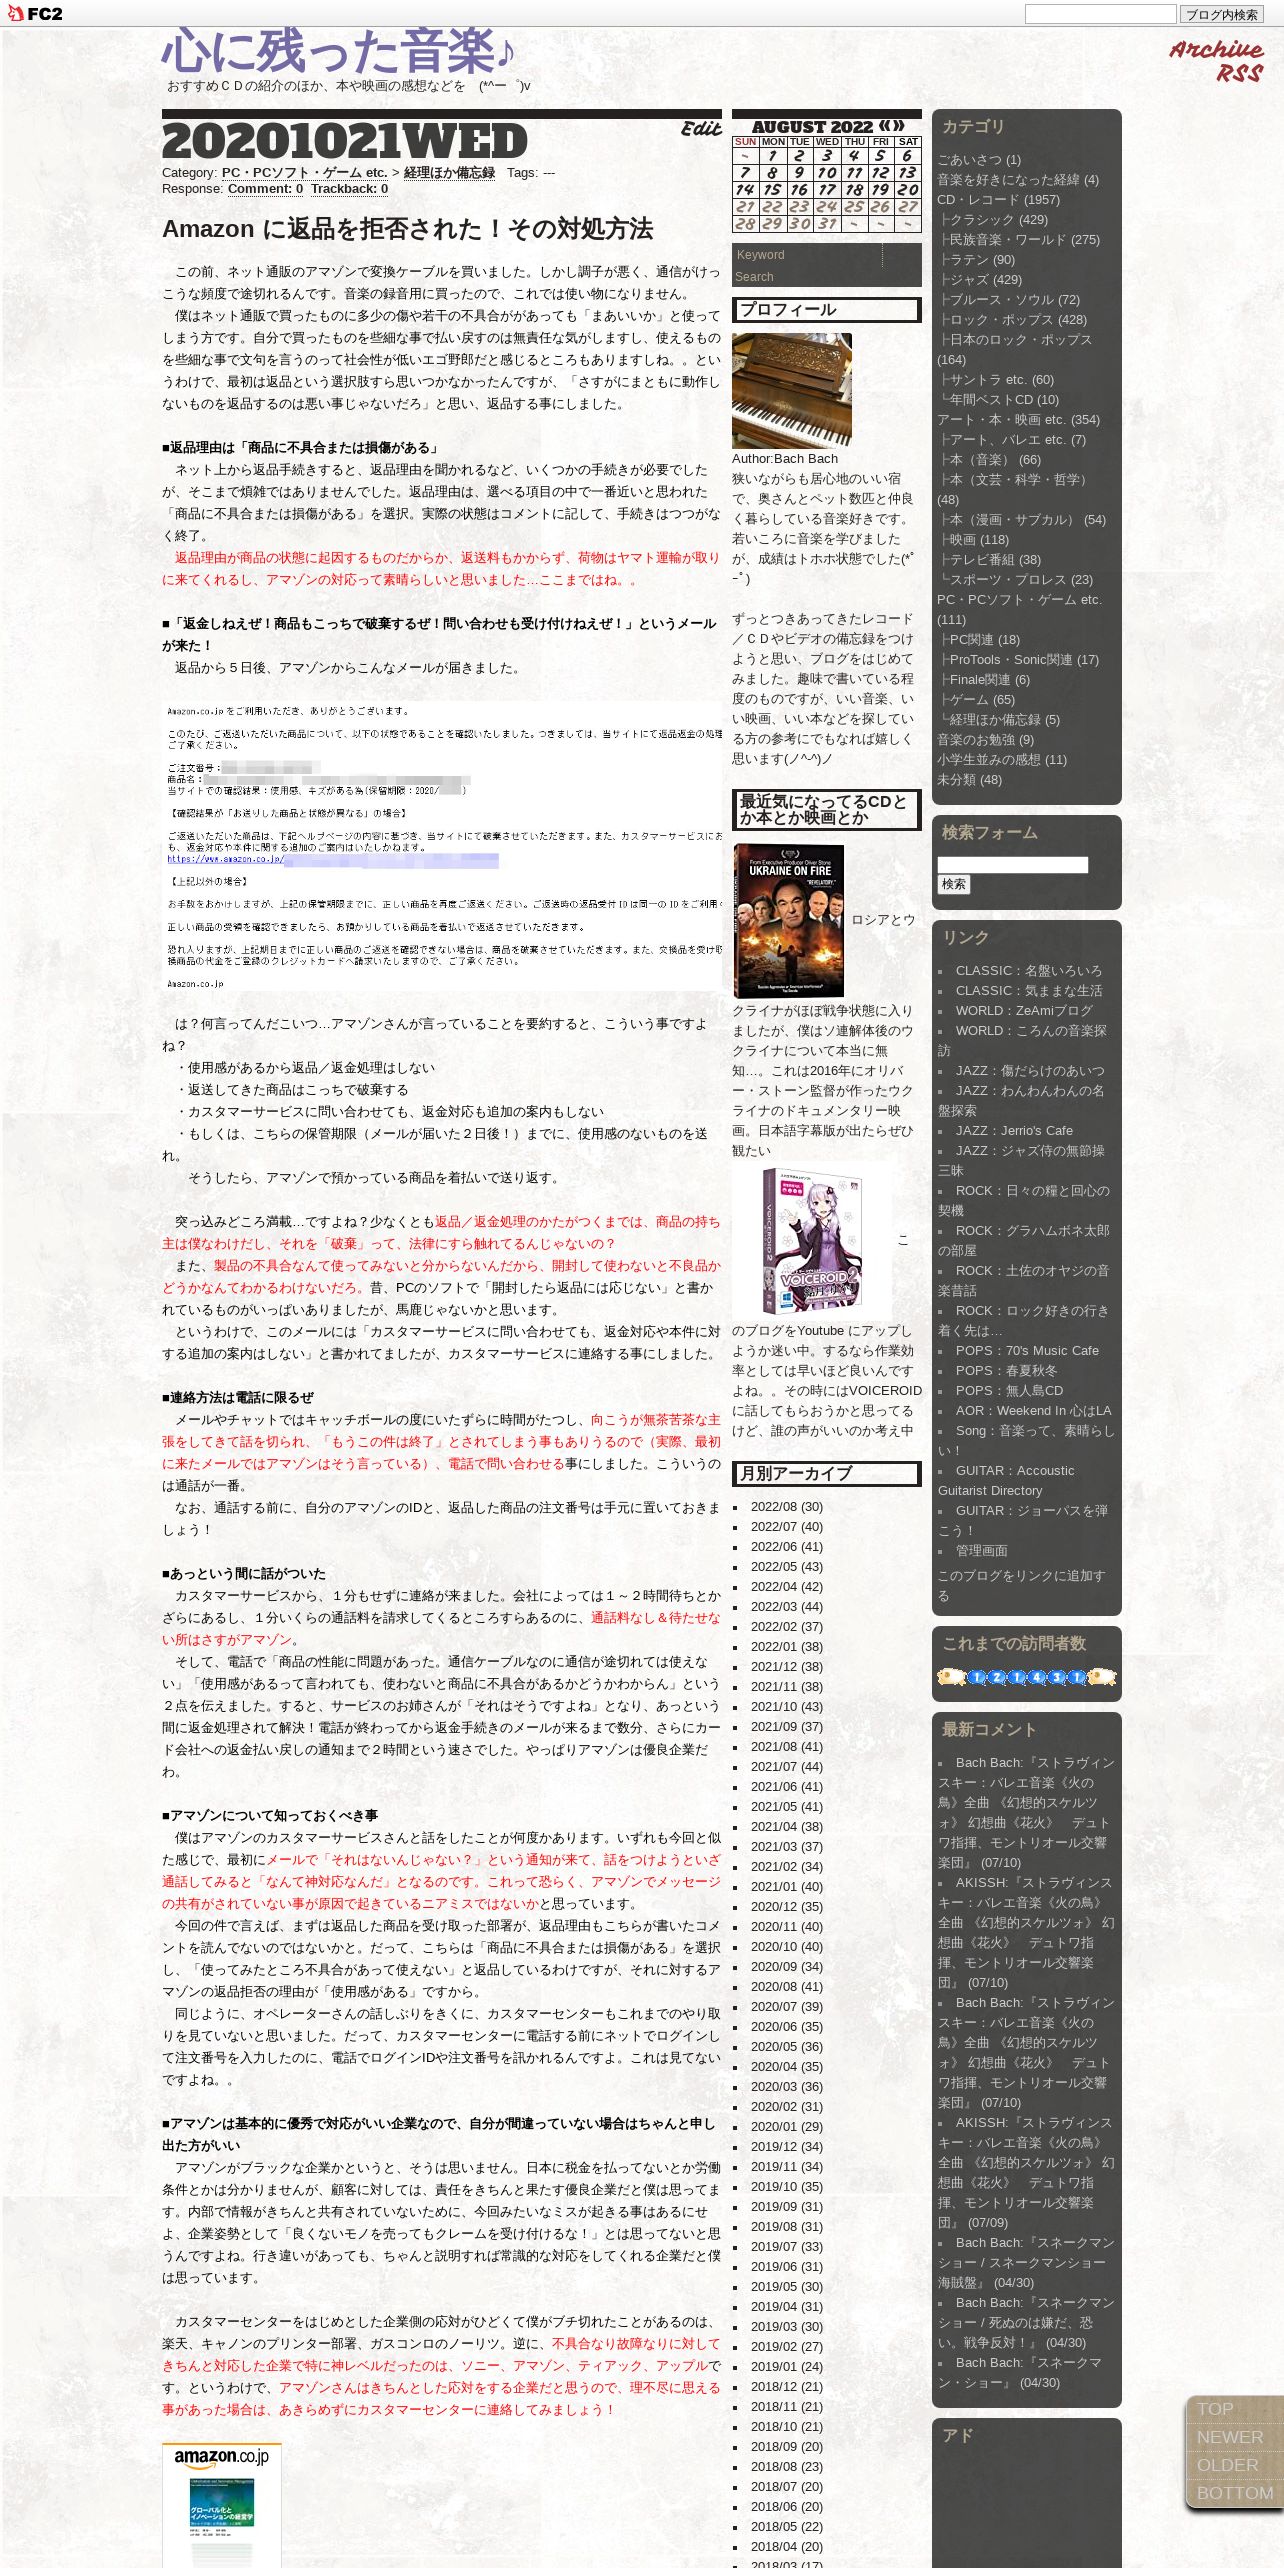Image resolution: width=1284 pixels, height=2568 pixels.
Task: Open the Archive link in the header
Action: click(1216, 50)
